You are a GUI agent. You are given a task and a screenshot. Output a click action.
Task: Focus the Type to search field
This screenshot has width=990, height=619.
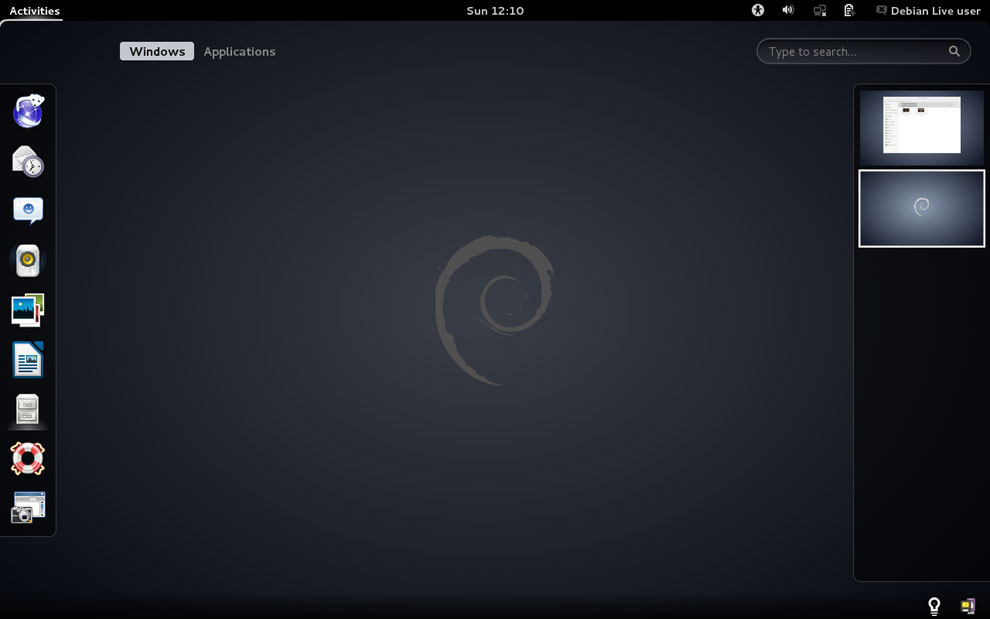(x=863, y=51)
